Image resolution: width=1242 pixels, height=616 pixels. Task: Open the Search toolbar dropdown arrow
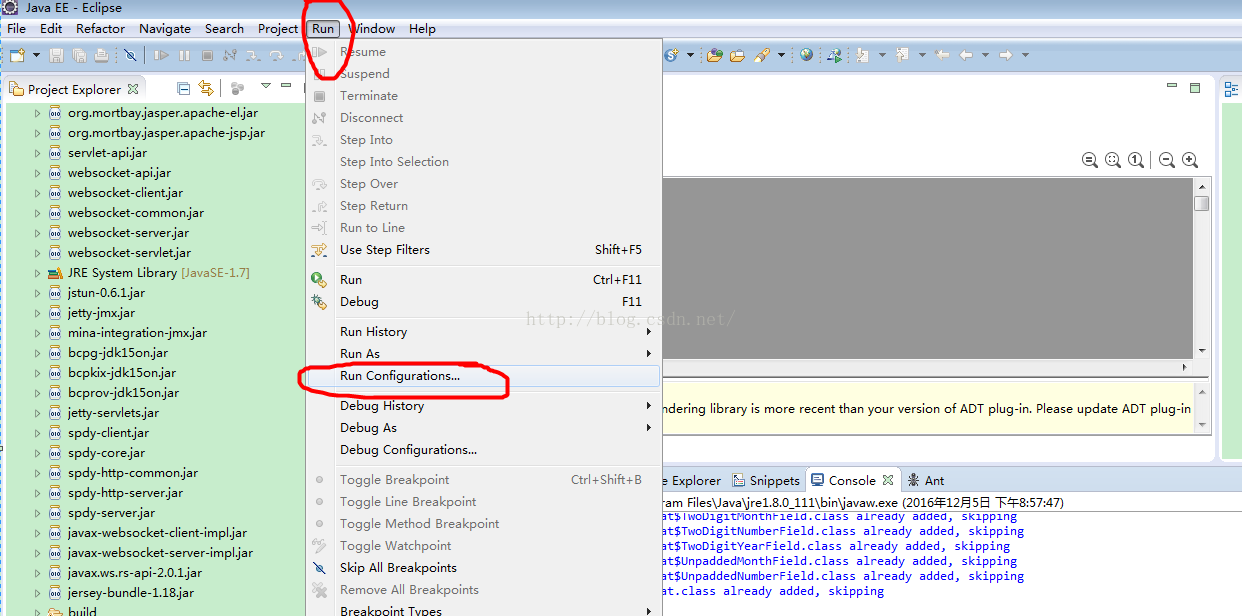[781, 55]
